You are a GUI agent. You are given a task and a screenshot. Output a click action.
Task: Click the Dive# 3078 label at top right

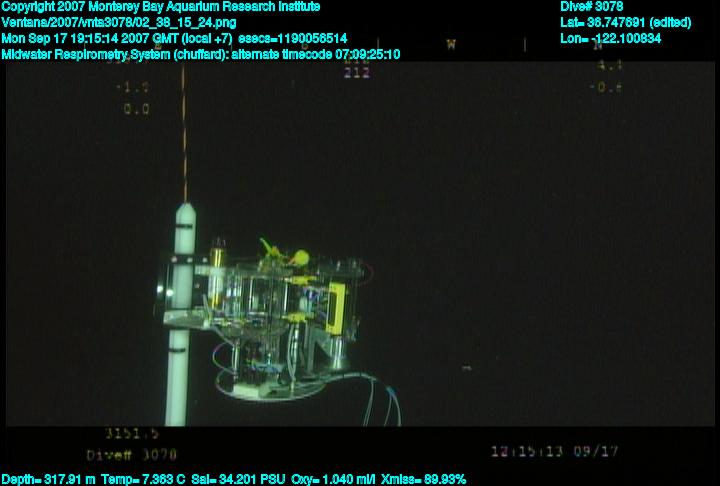[592, 7]
